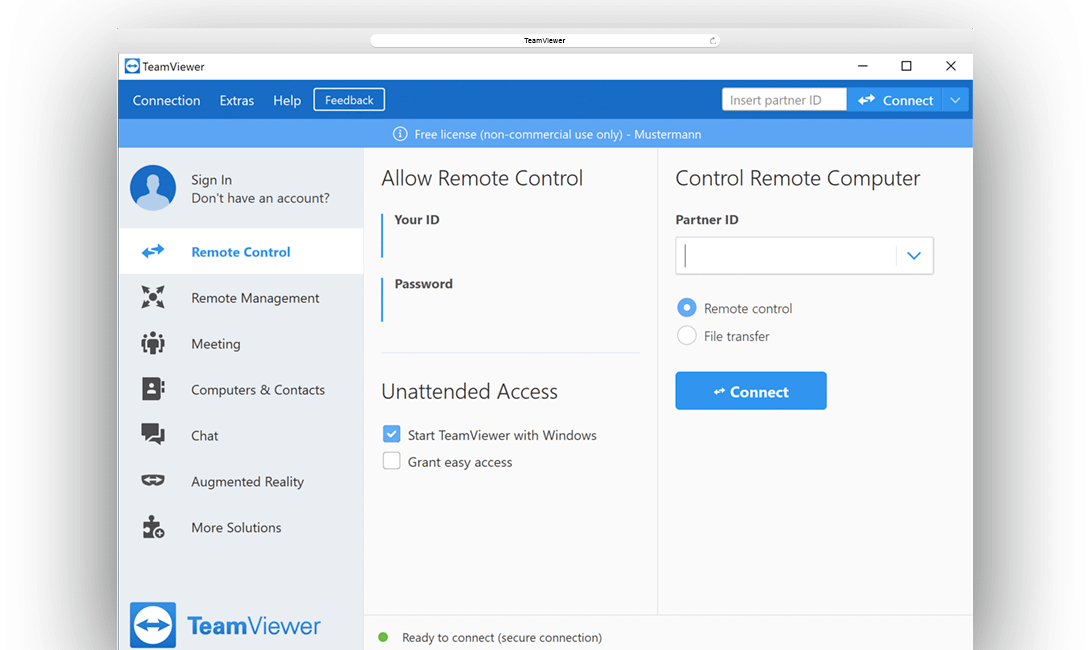The height and width of the screenshot is (650, 1090).
Task: Click the green connection status indicator
Action: click(x=383, y=637)
